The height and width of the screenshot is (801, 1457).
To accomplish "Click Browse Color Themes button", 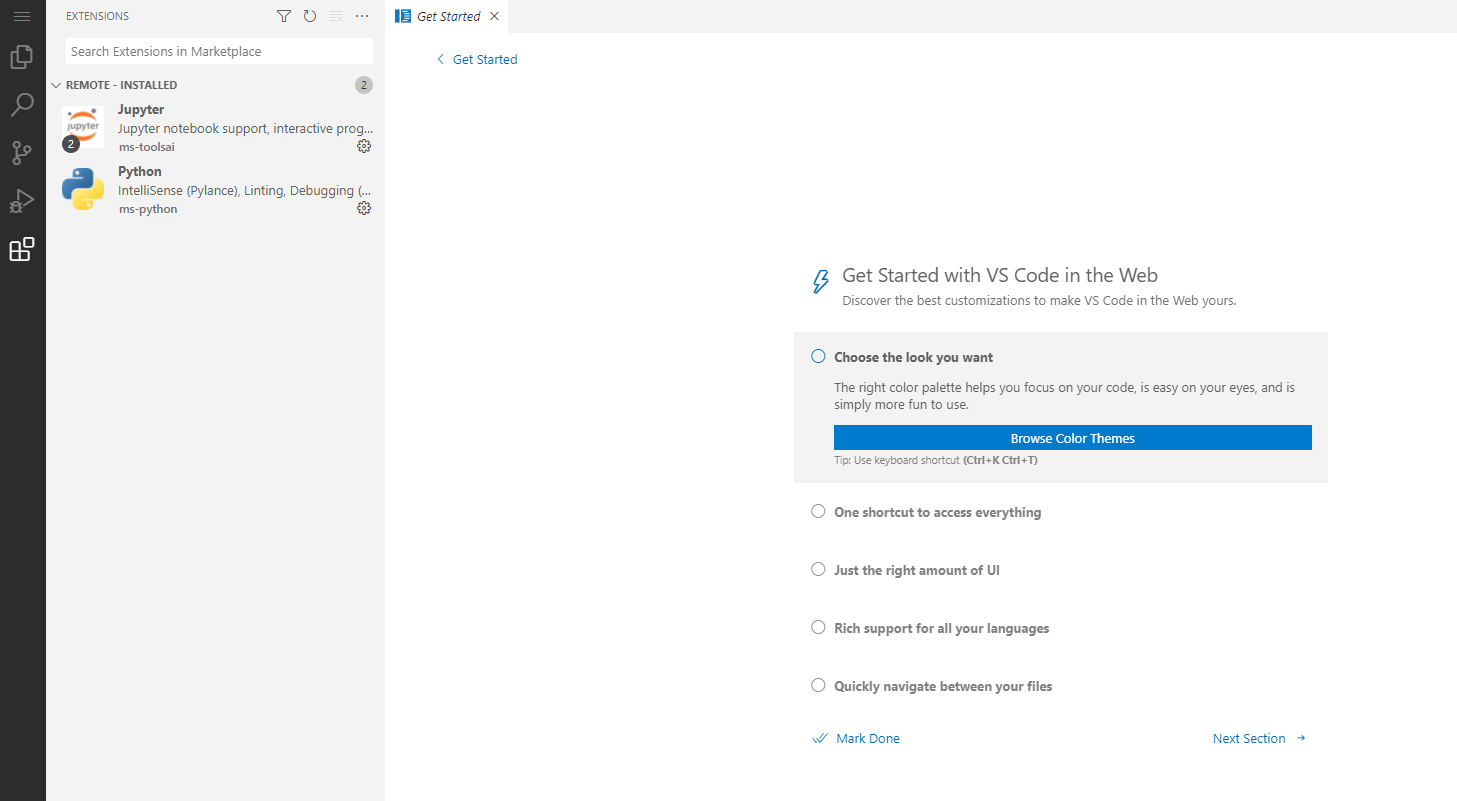I will pos(1073,438).
